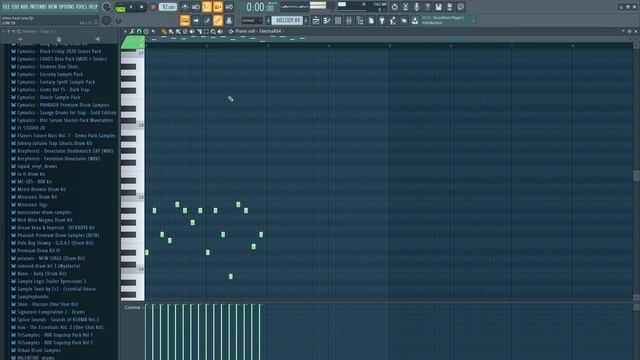This screenshot has width=640, height=360.
Task: Open the help question mark icon
Action: [x=427, y=7]
